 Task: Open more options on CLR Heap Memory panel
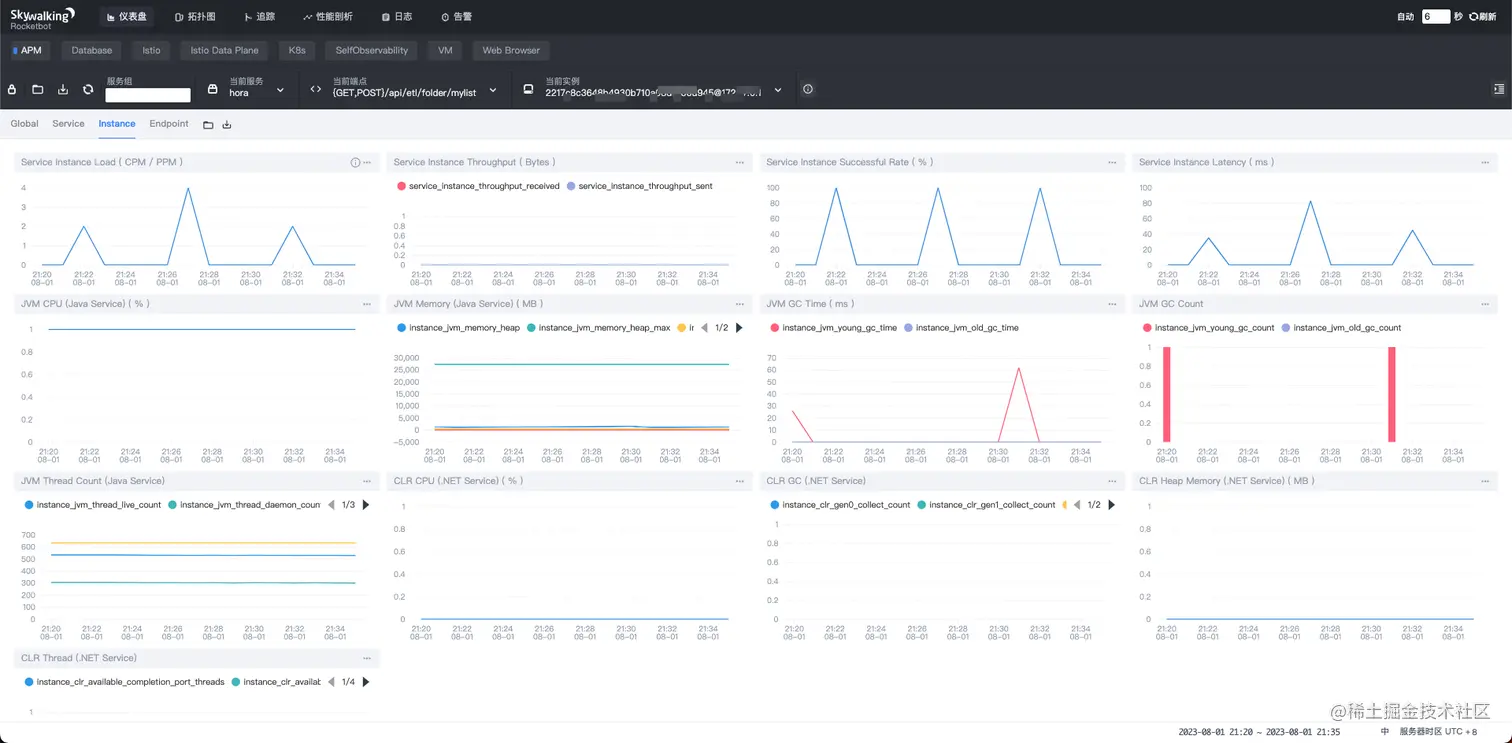coord(1485,481)
